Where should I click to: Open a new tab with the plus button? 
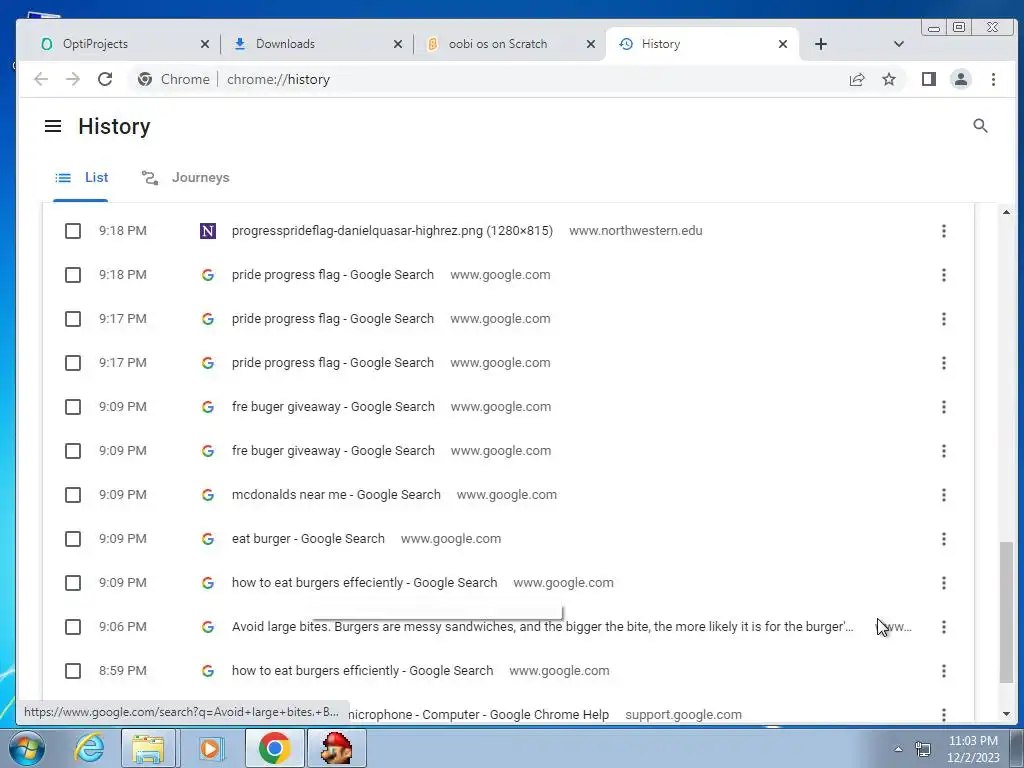(x=821, y=44)
